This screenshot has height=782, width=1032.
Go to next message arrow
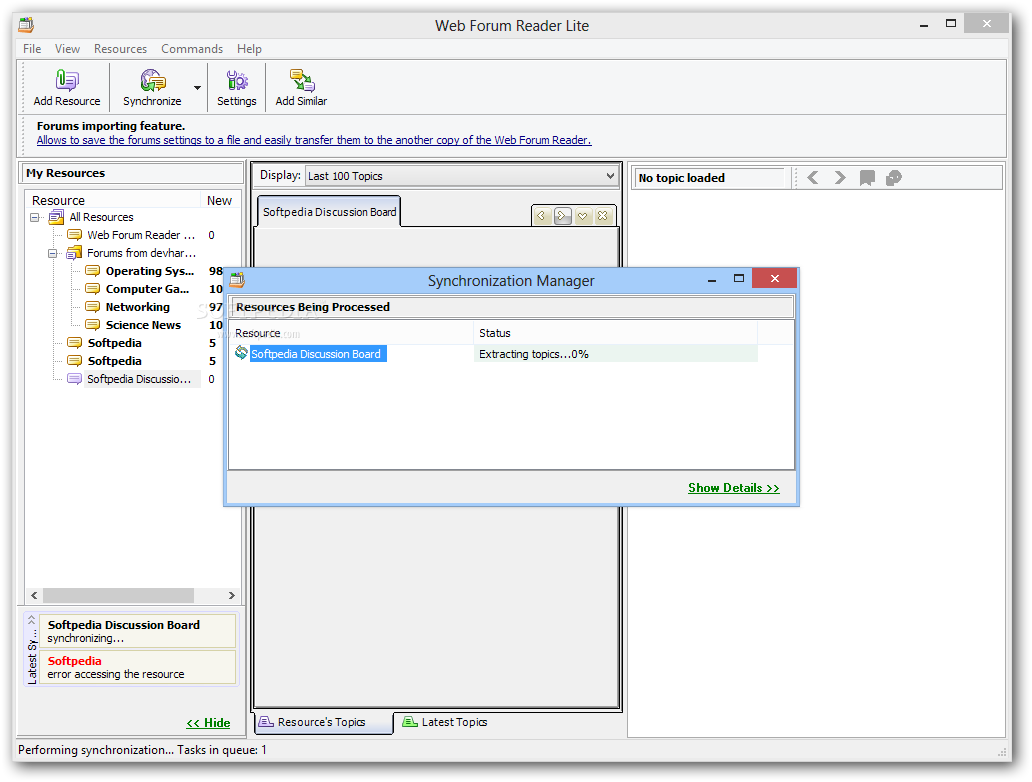840,178
